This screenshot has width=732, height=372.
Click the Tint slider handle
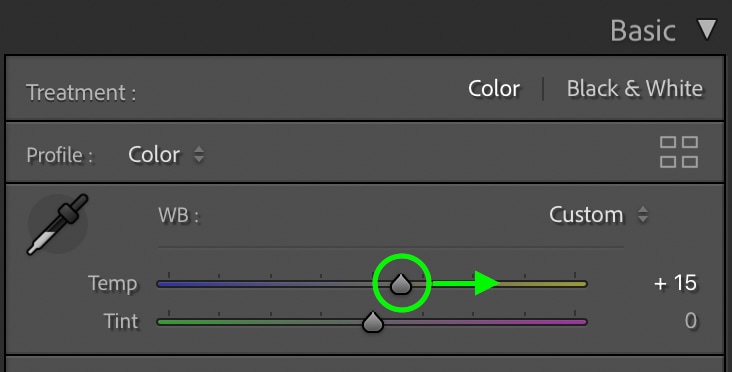point(373,322)
